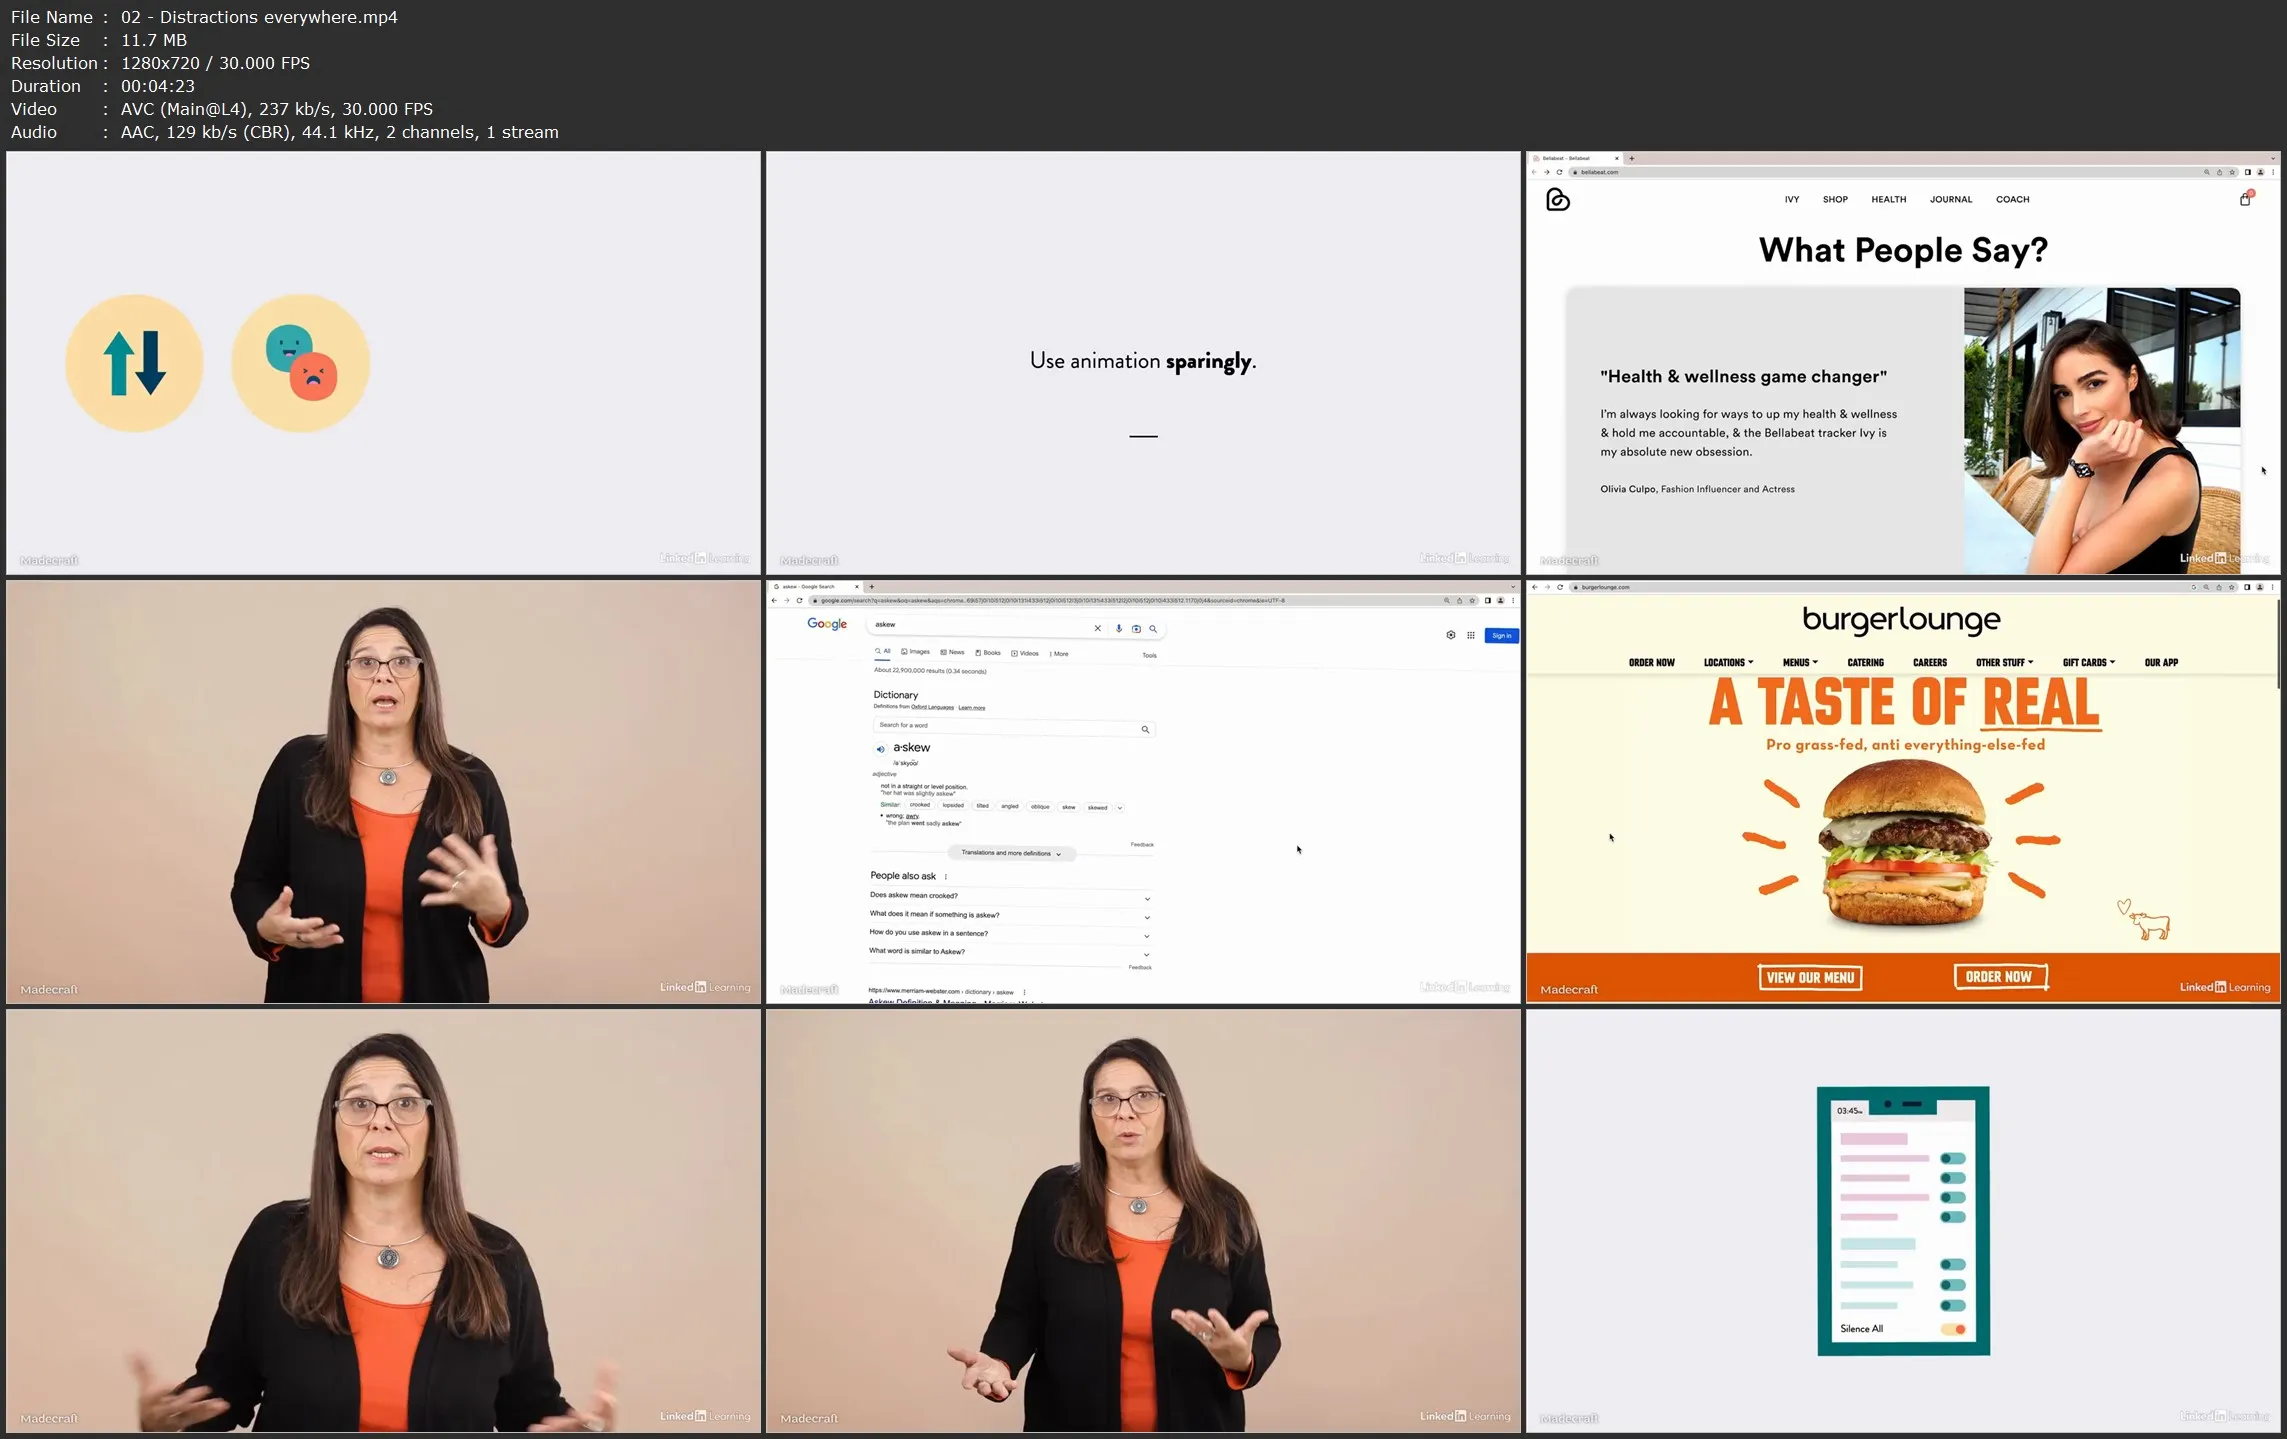Viewport: 2287px width, 1439px height.
Task: Open the COACH menu item on Bellabeat
Action: pos(2012,199)
